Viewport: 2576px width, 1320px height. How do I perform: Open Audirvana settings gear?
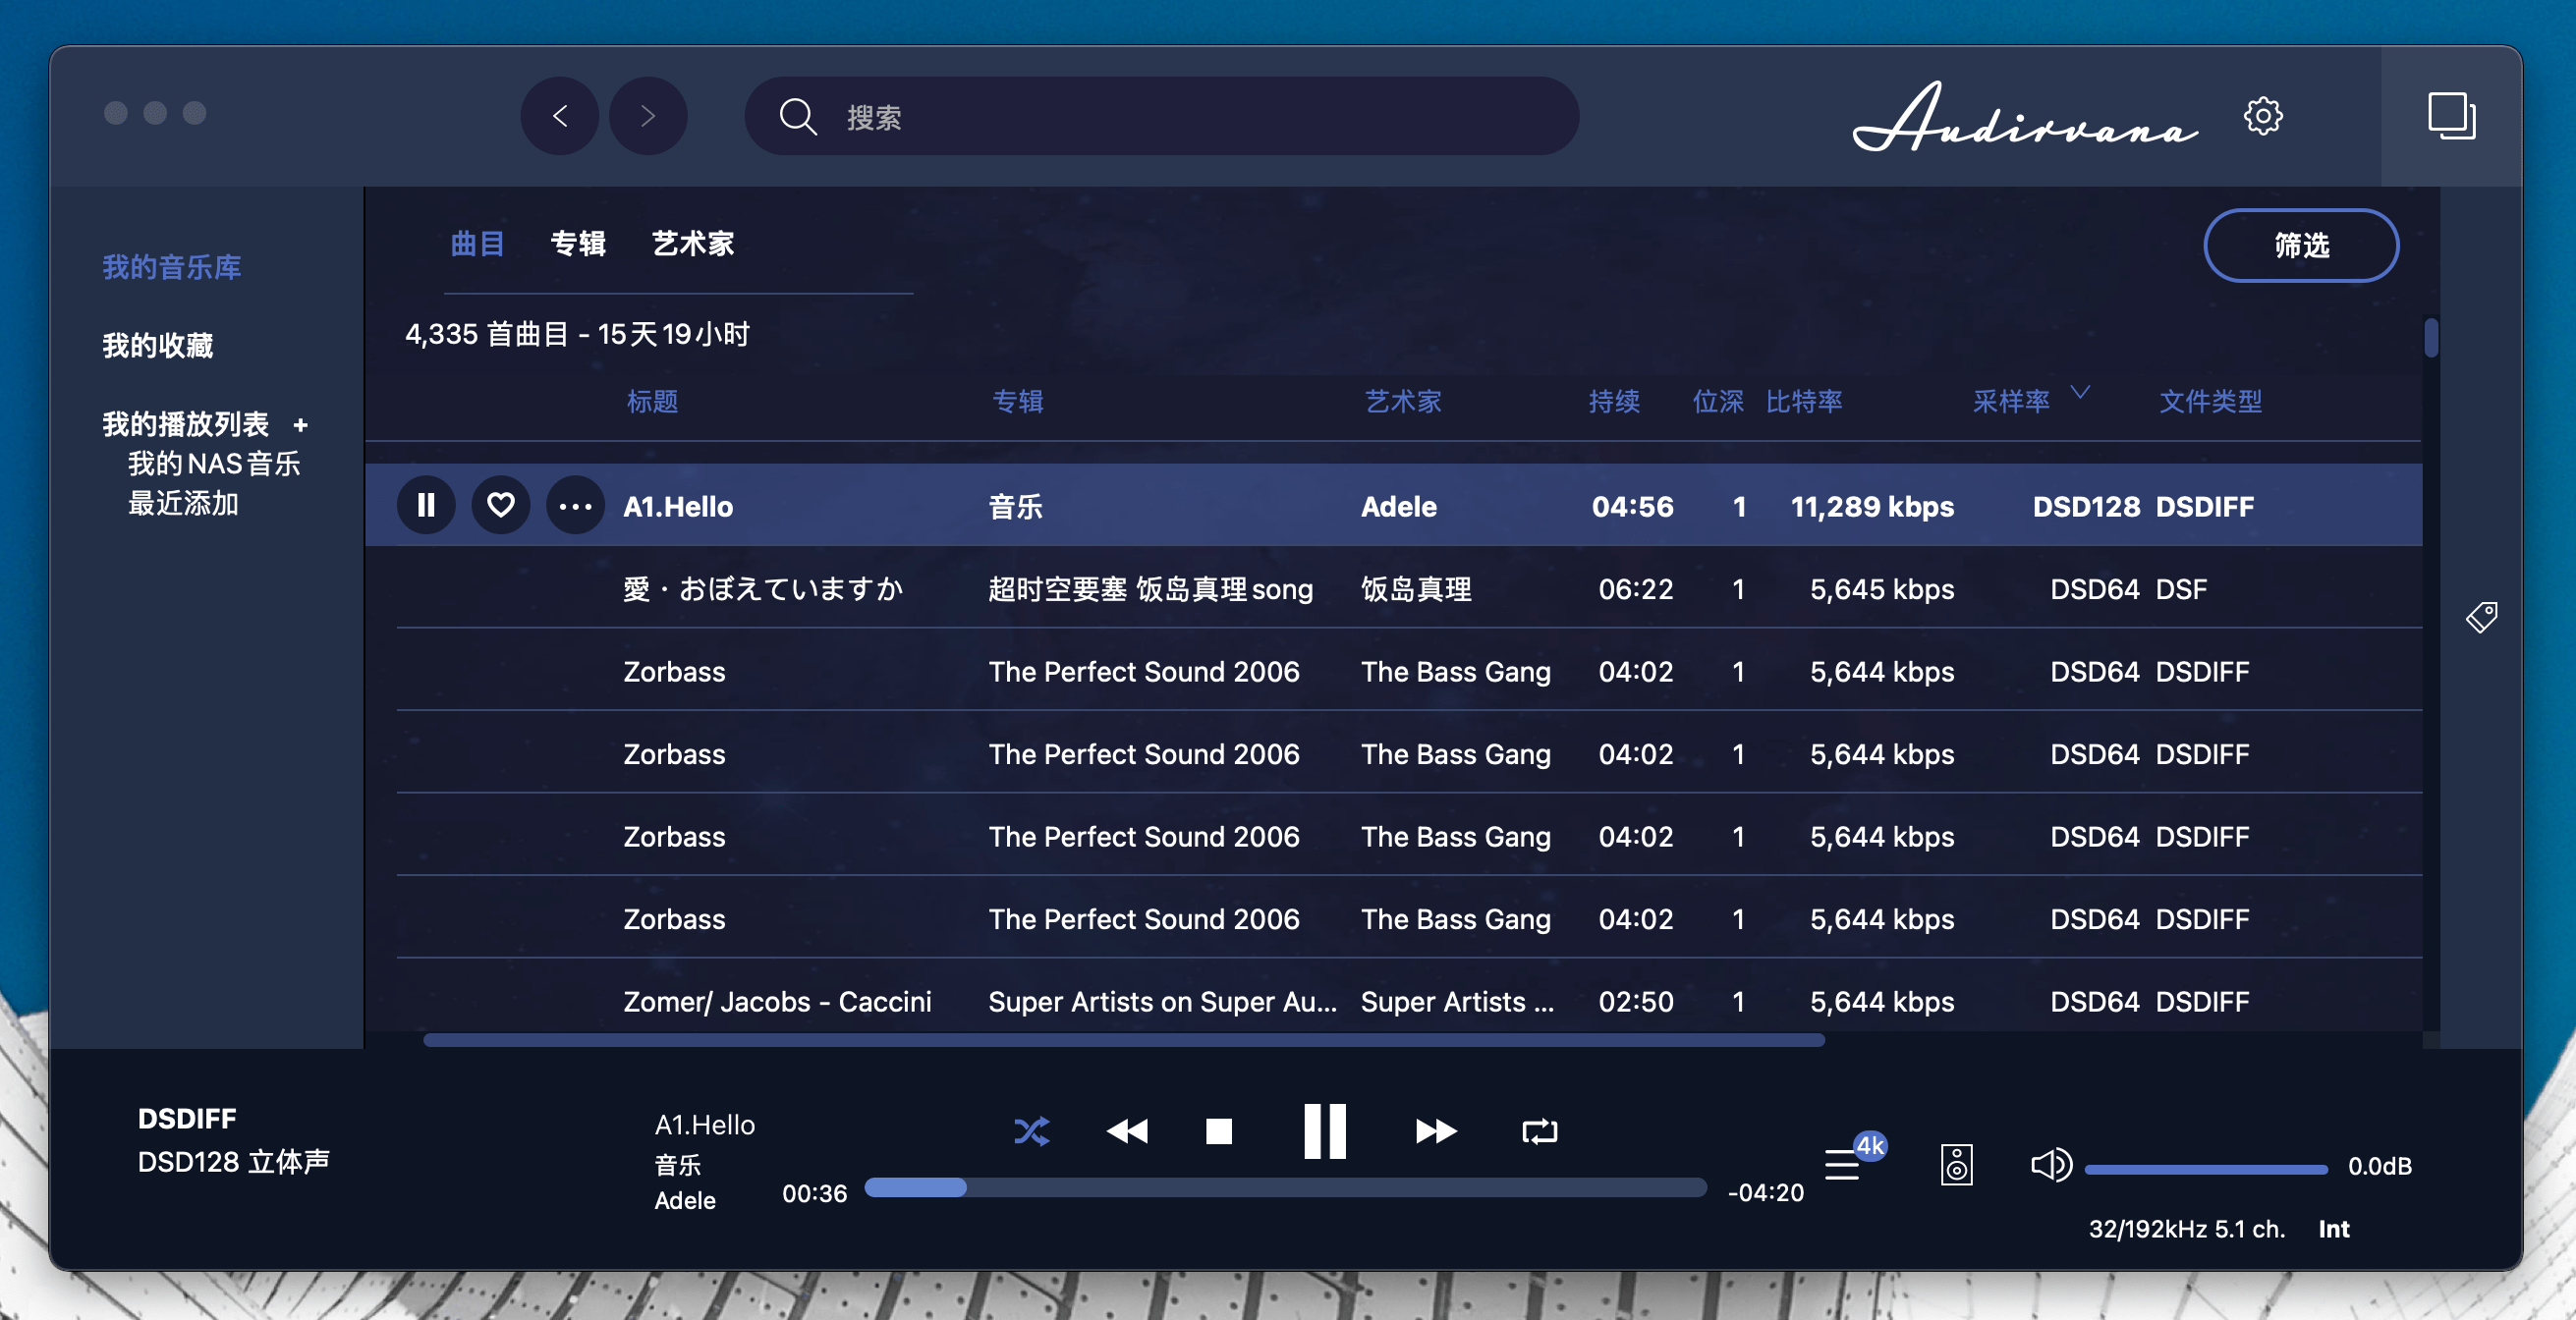click(x=2262, y=116)
